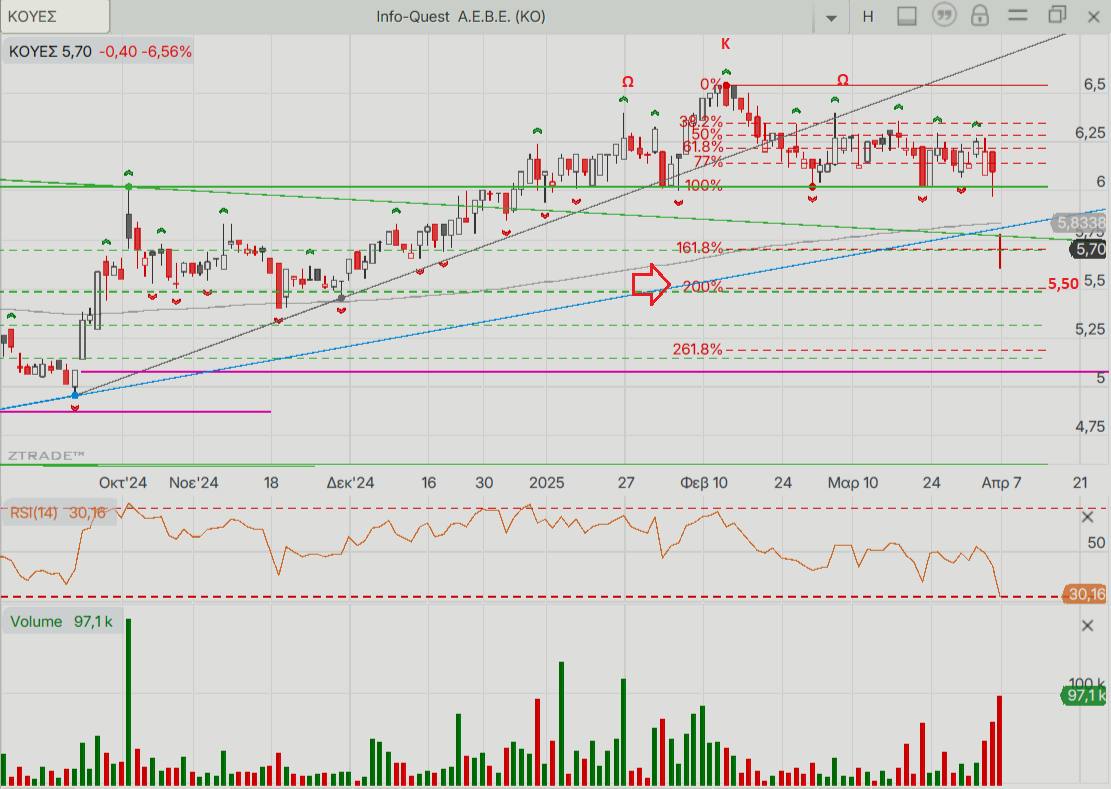Expand the symbol dropdown arrow

(831, 18)
